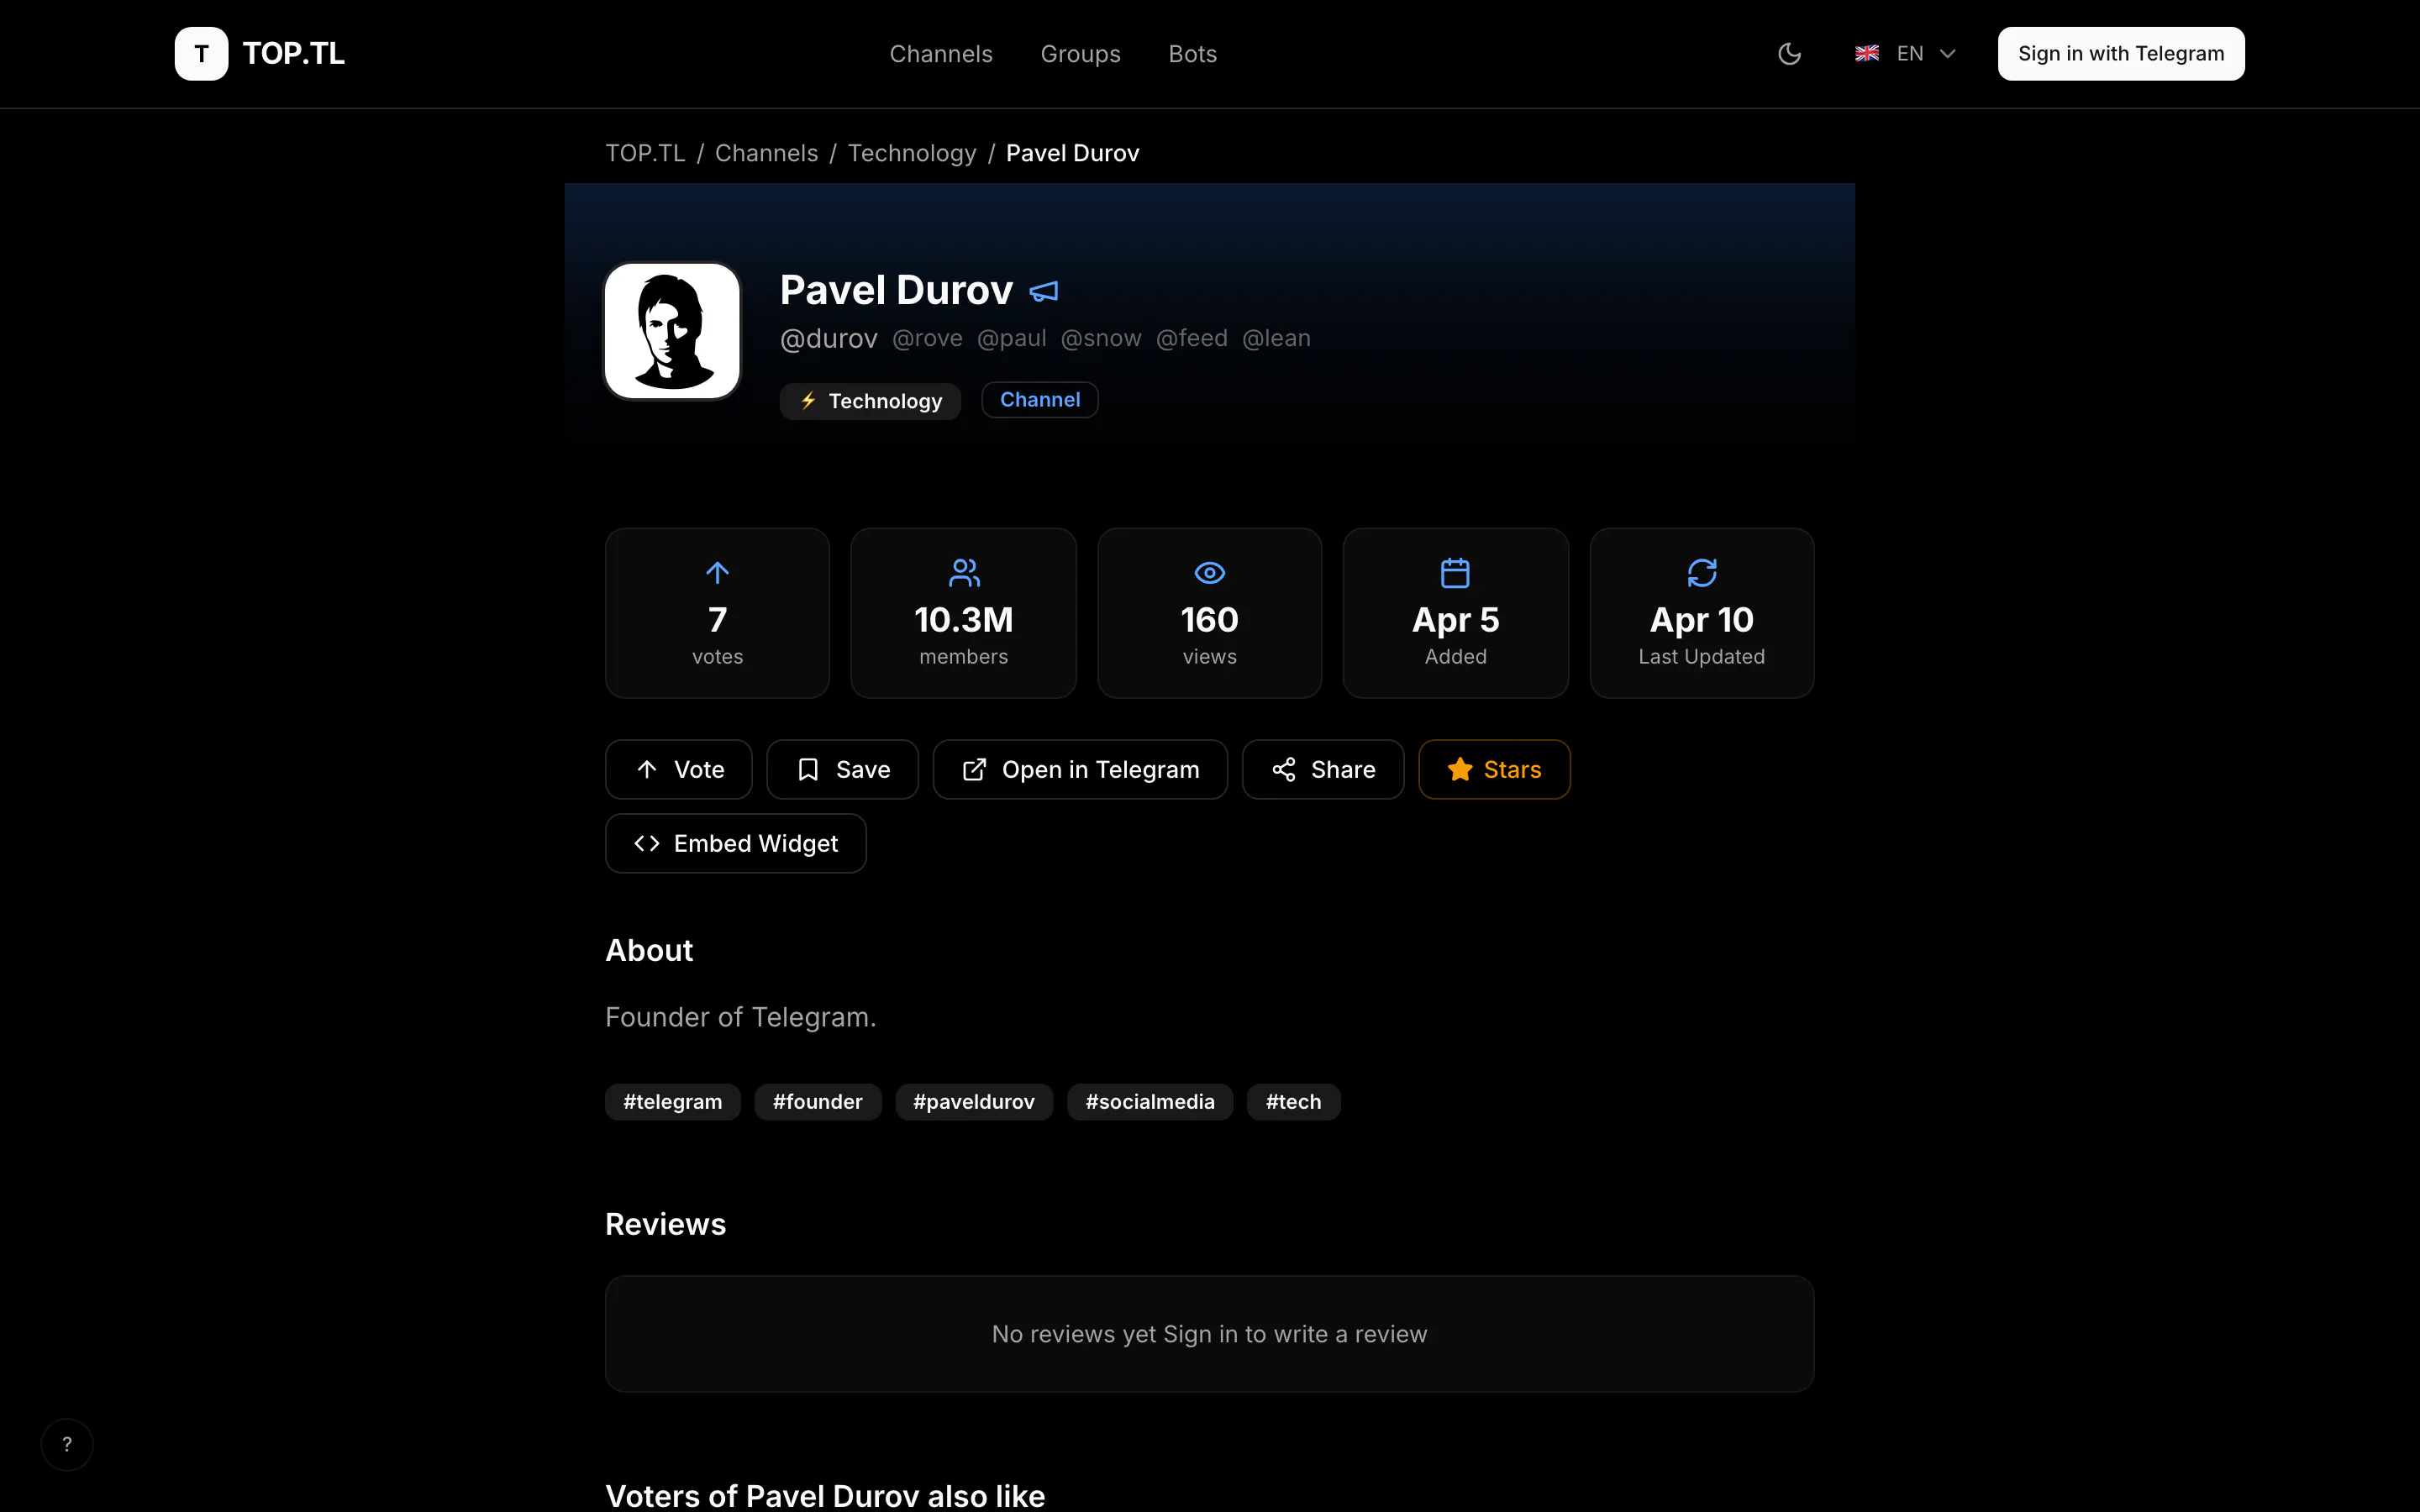This screenshot has height=1512, width=2420.
Task: Open the Bots nav item
Action: (1192, 54)
